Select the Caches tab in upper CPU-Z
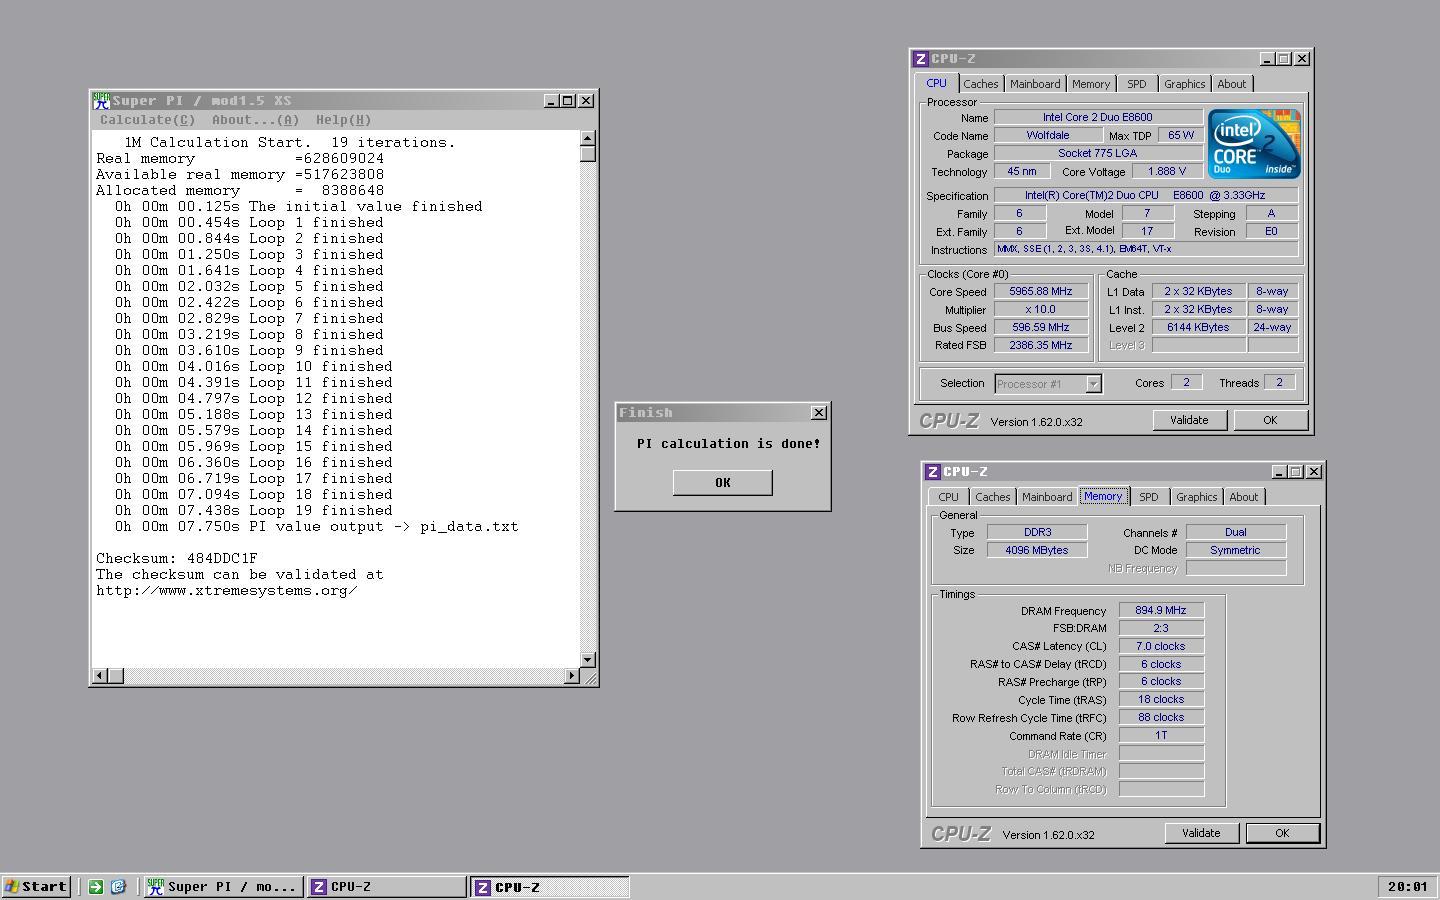The height and width of the screenshot is (900, 1440). click(981, 84)
